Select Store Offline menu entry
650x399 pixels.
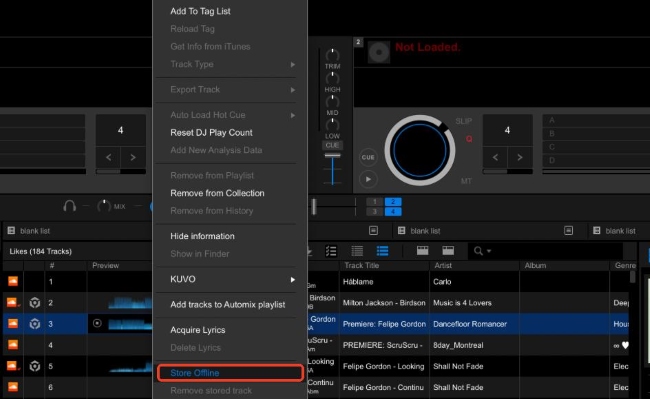(230, 372)
